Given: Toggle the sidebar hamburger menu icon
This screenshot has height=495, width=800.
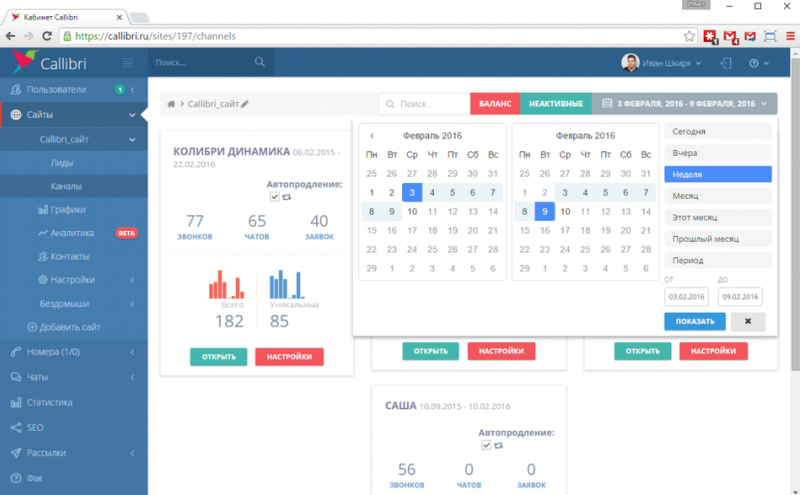Looking at the screenshot, I should [127, 63].
